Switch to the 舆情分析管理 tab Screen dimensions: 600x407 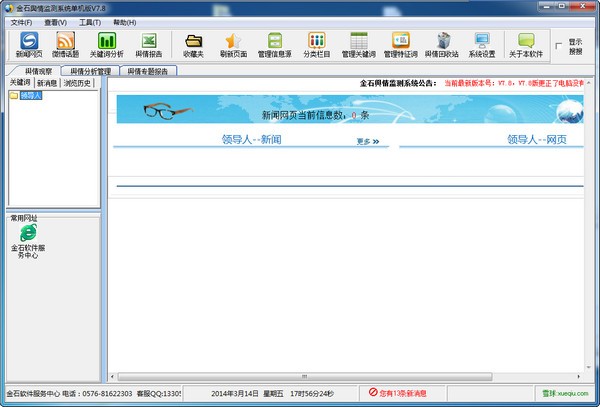90,71
